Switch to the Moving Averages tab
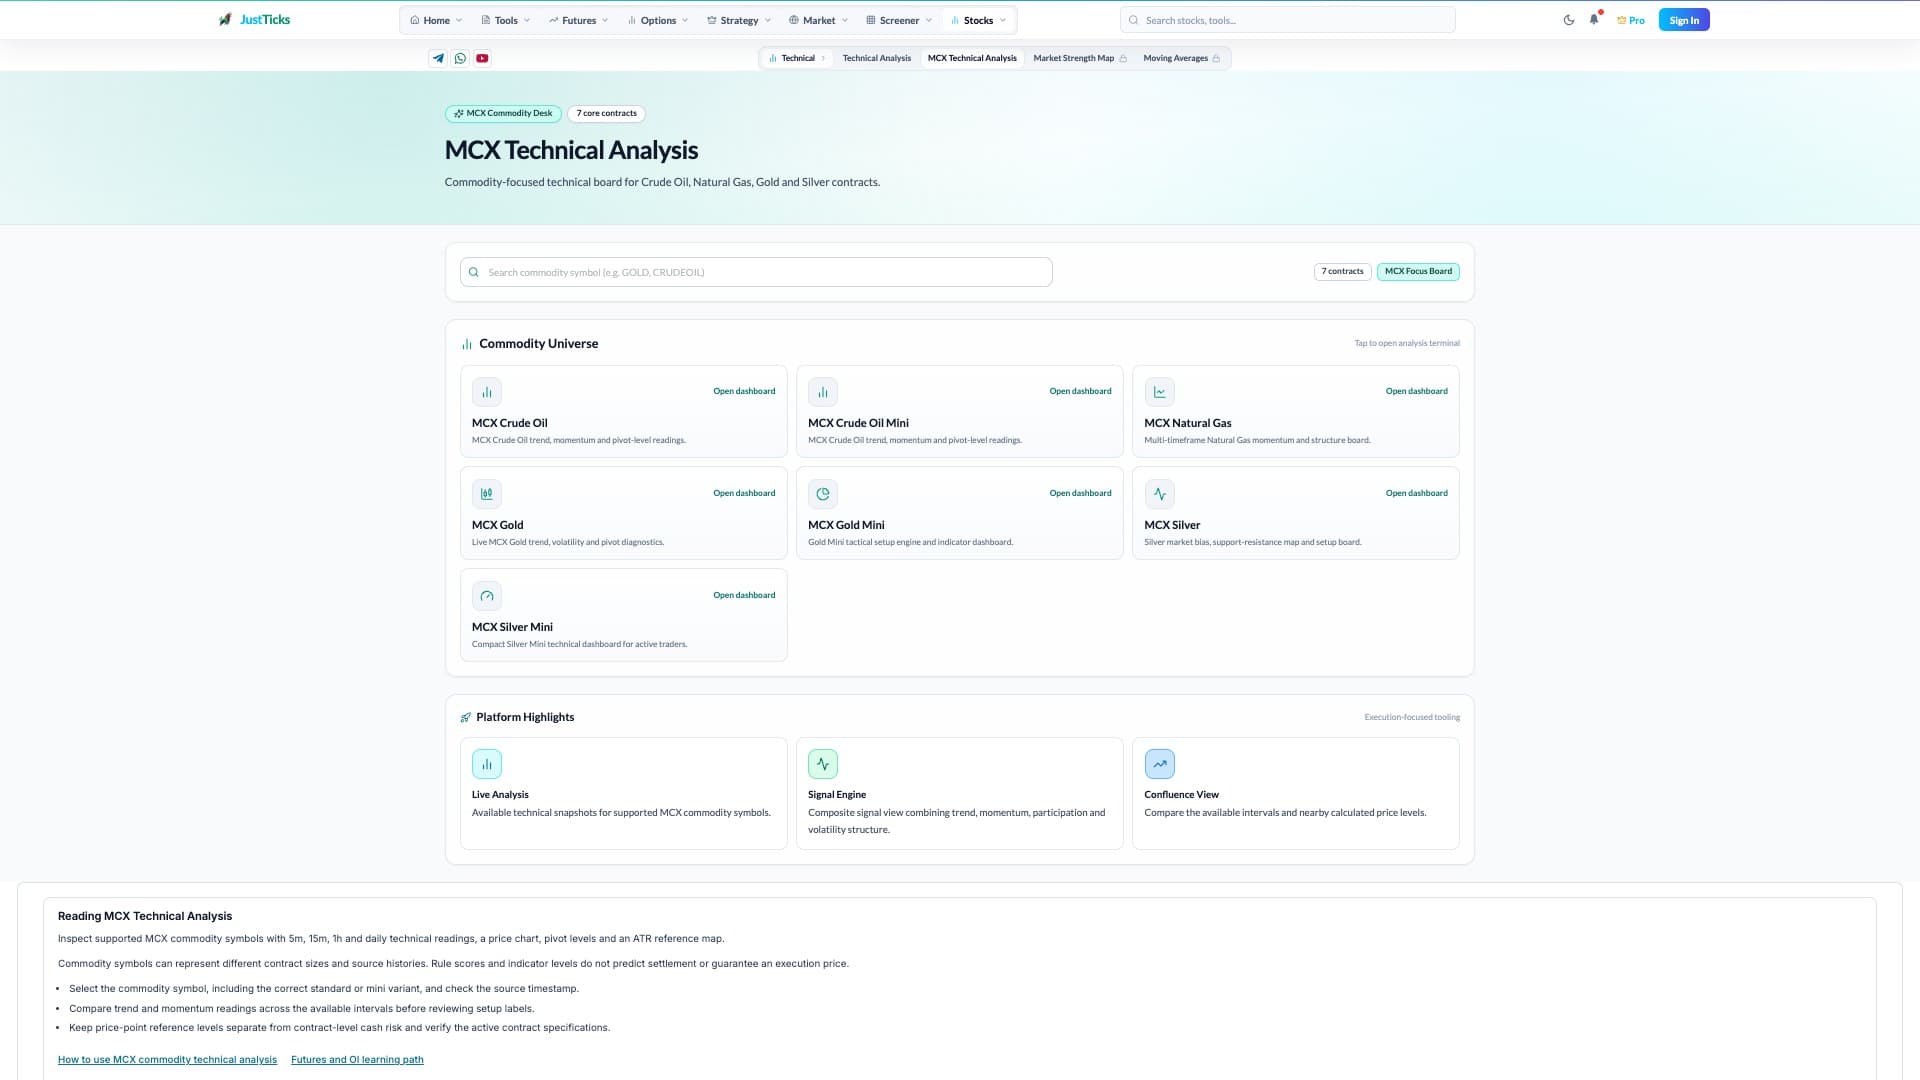This screenshot has height=1080, width=1920. (x=1182, y=58)
